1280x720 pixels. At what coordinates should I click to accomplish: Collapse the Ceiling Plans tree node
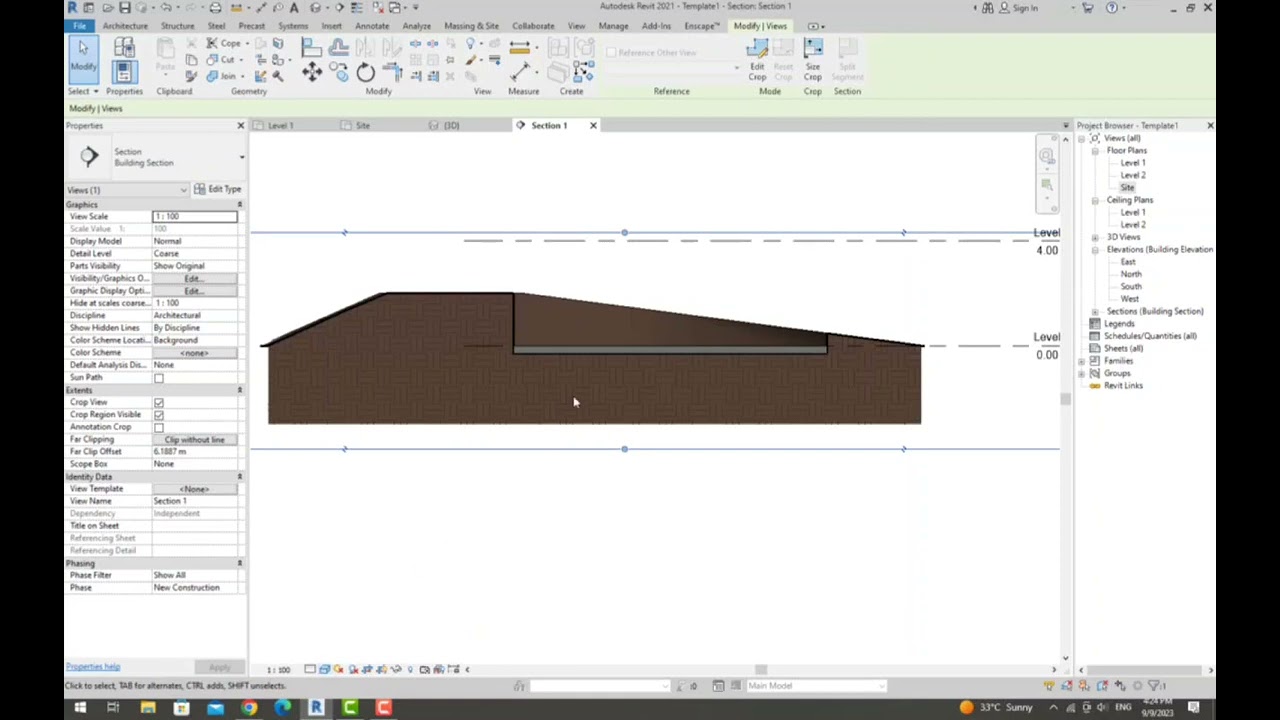(x=1095, y=200)
